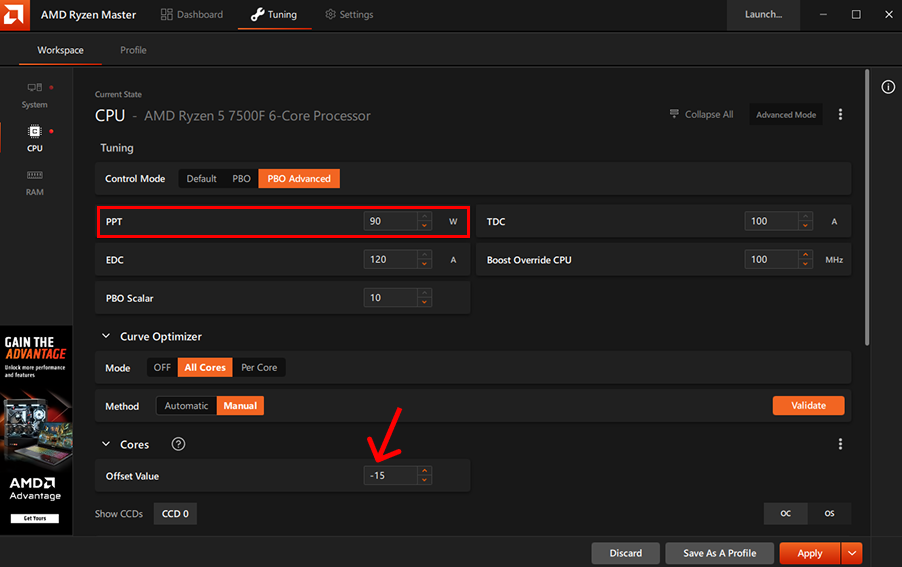Open the Apply button dropdown arrow
This screenshot has height=567, width=902.
(852, 553)
